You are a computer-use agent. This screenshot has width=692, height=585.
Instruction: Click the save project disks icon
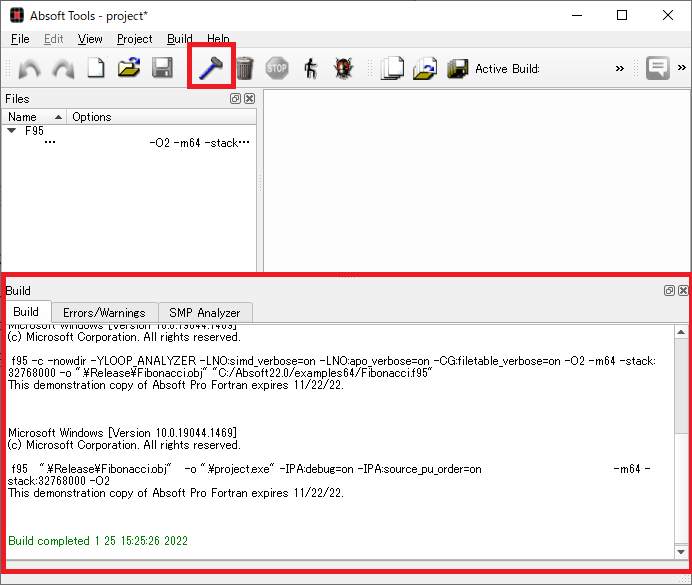coord(458,69)
